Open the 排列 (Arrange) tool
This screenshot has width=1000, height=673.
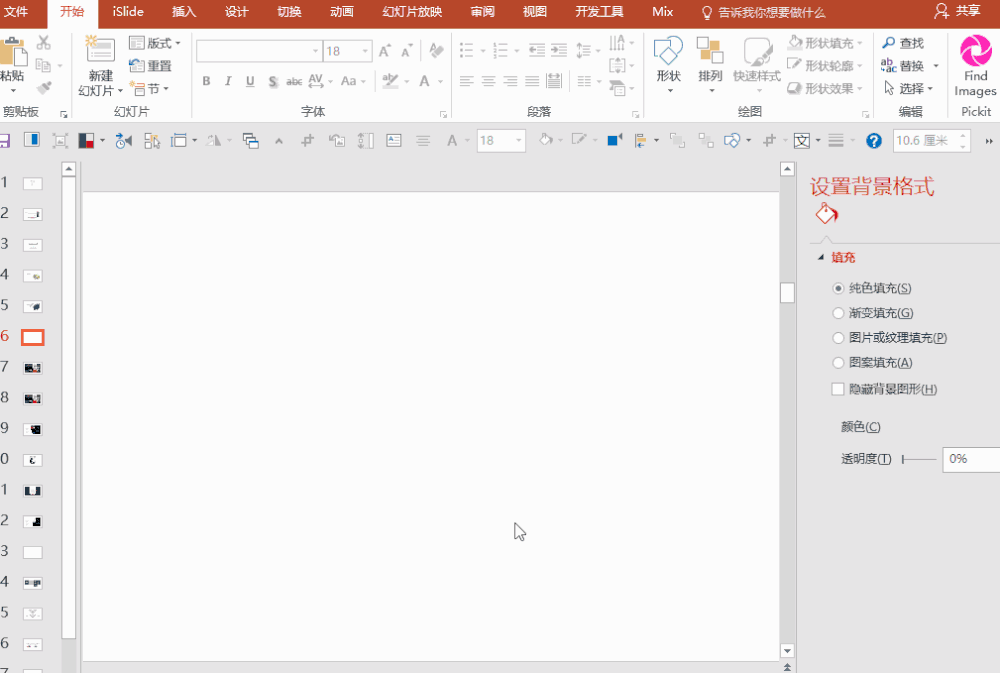coord(710,52)
